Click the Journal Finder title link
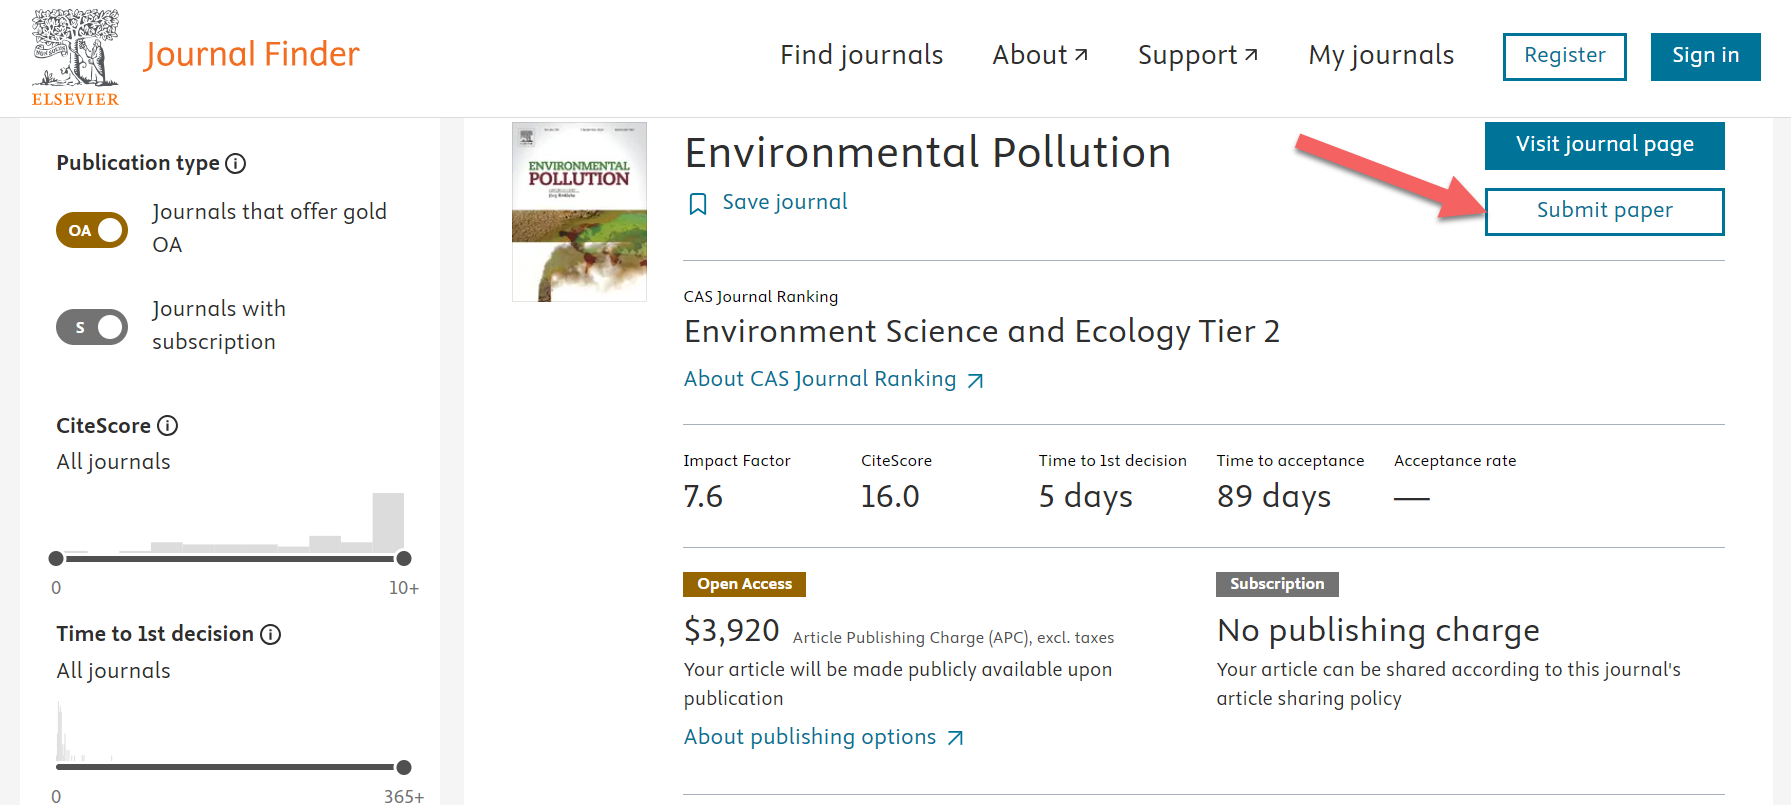This screenshot has height=805, width=1791. pos(252,54)
